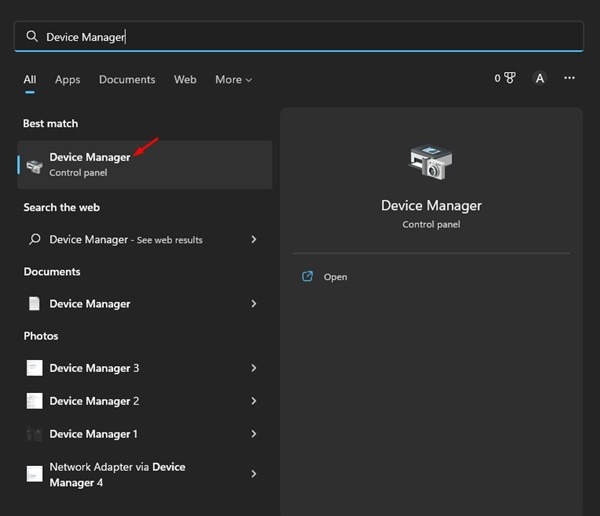Switch to the Documents tab
600x516 pixels.
point(127,80)
